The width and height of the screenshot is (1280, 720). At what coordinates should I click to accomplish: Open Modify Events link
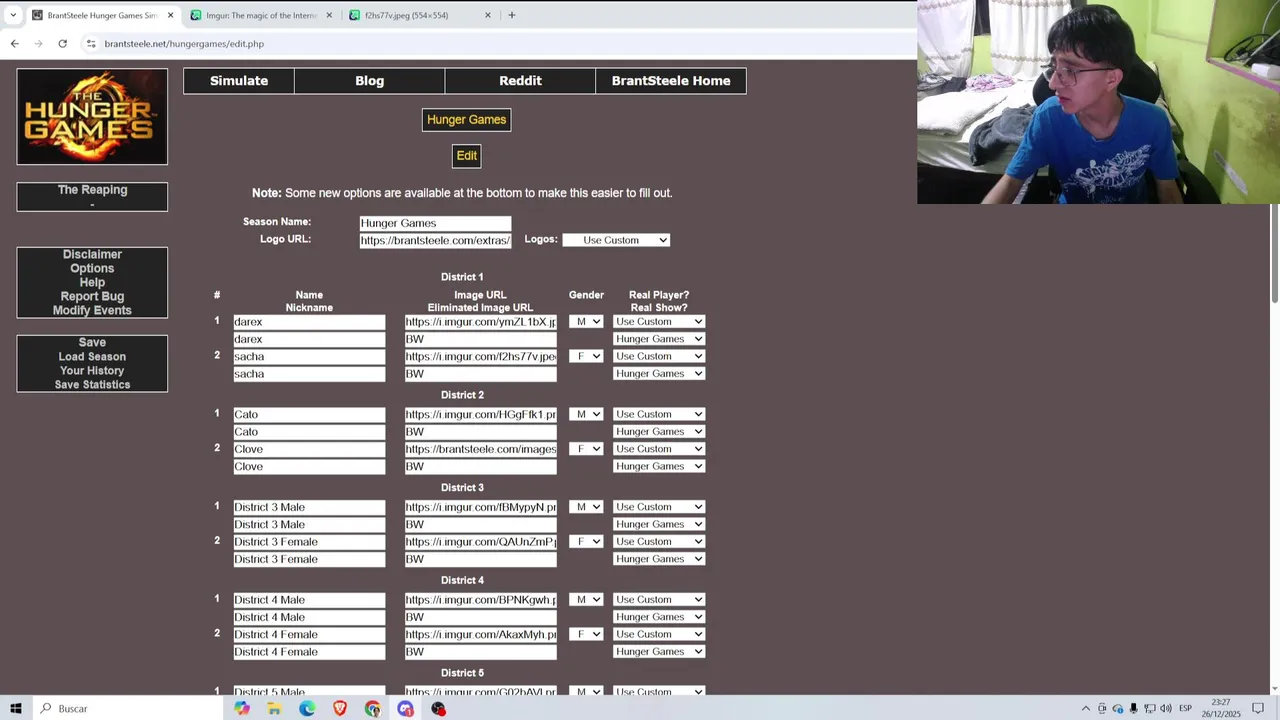(x=92, y=311)
